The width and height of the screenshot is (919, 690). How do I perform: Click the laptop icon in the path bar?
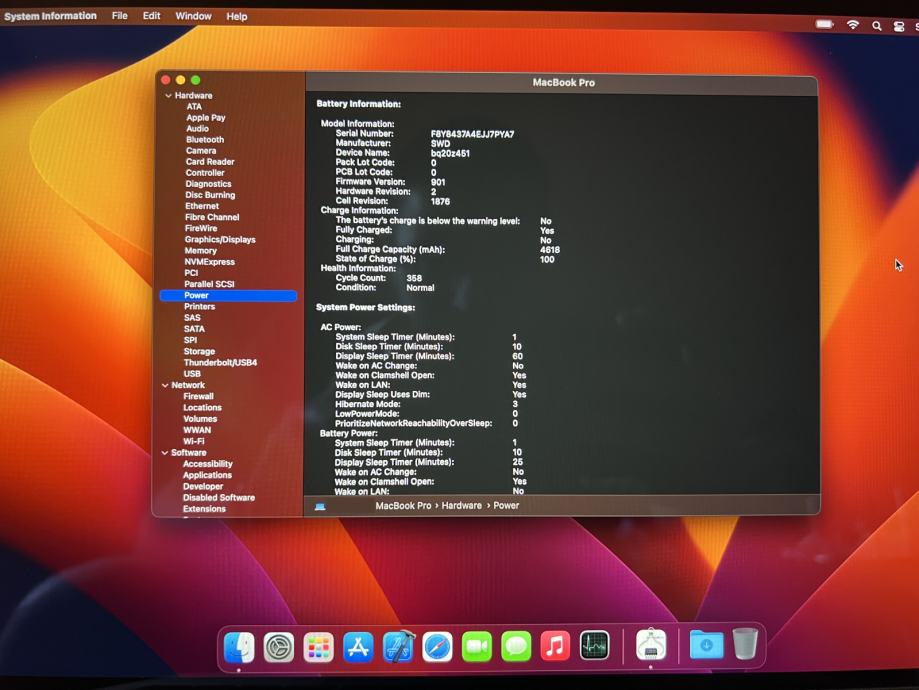click(x=320, y=507)
